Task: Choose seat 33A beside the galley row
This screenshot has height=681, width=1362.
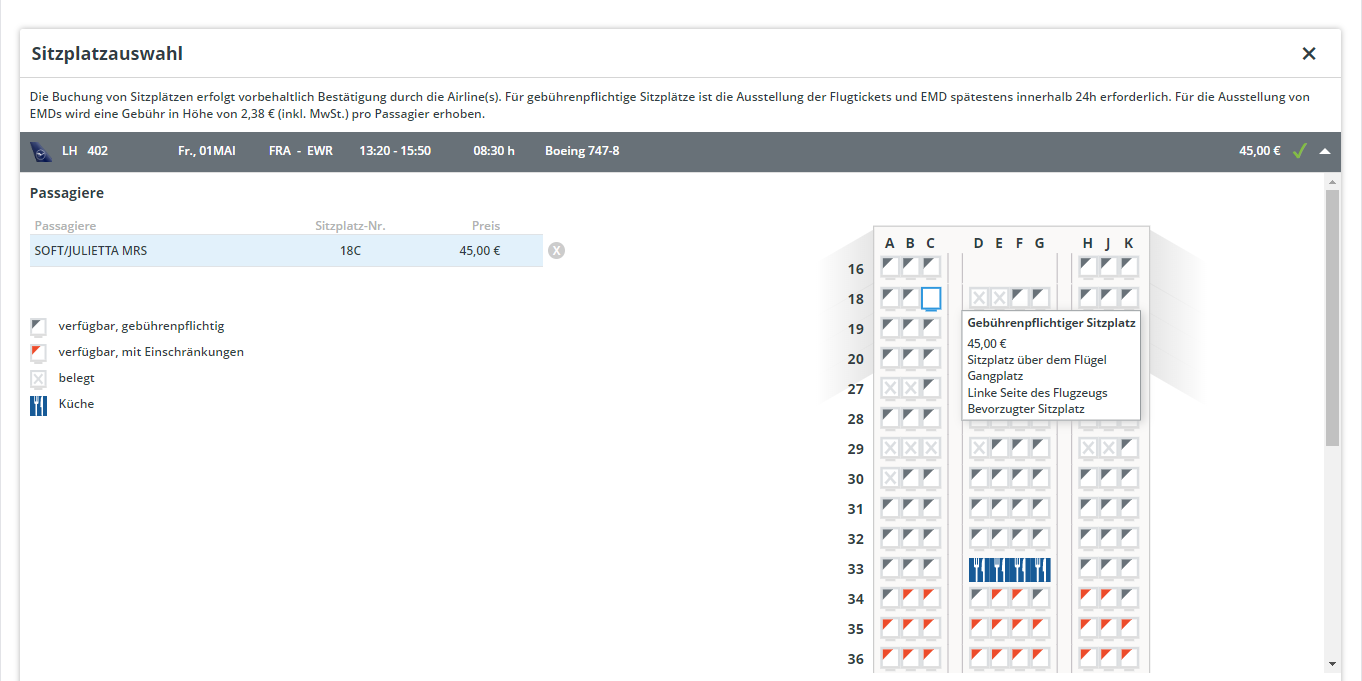Action: click(x=890, y=567)
